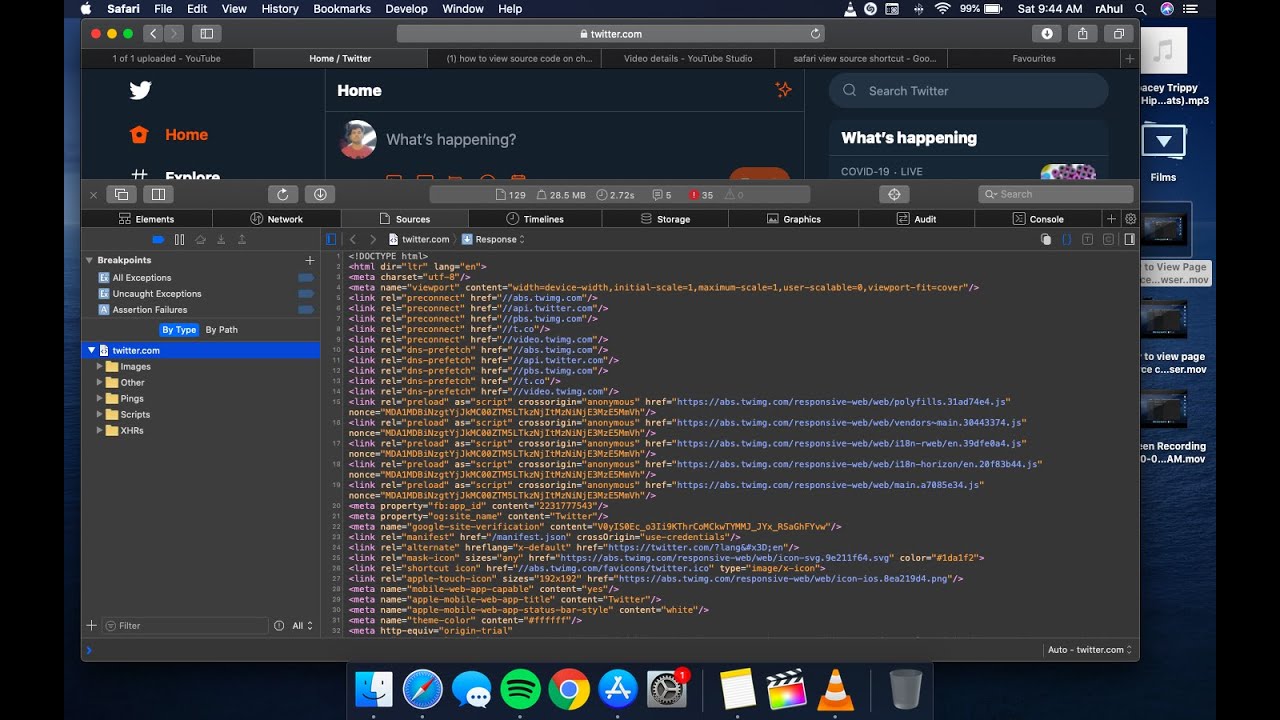Viewport: 1280px width, 720px height.
Task: Switch to Storage tab
Action: point(665,219)
